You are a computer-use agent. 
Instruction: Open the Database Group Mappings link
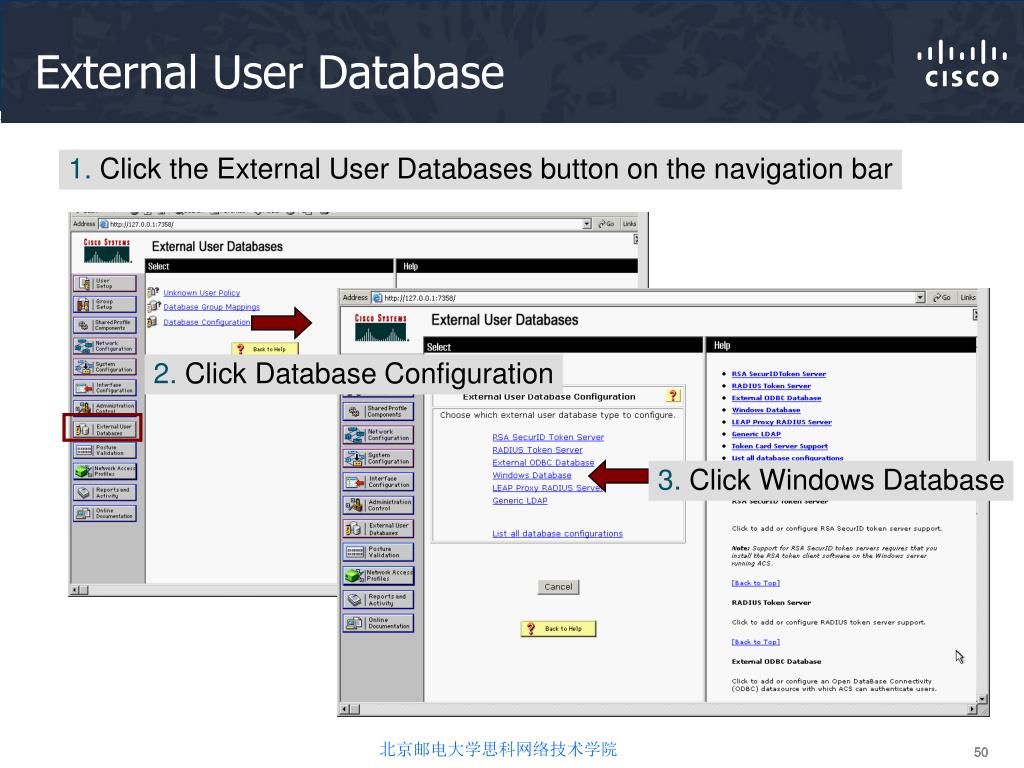[212, 307]
